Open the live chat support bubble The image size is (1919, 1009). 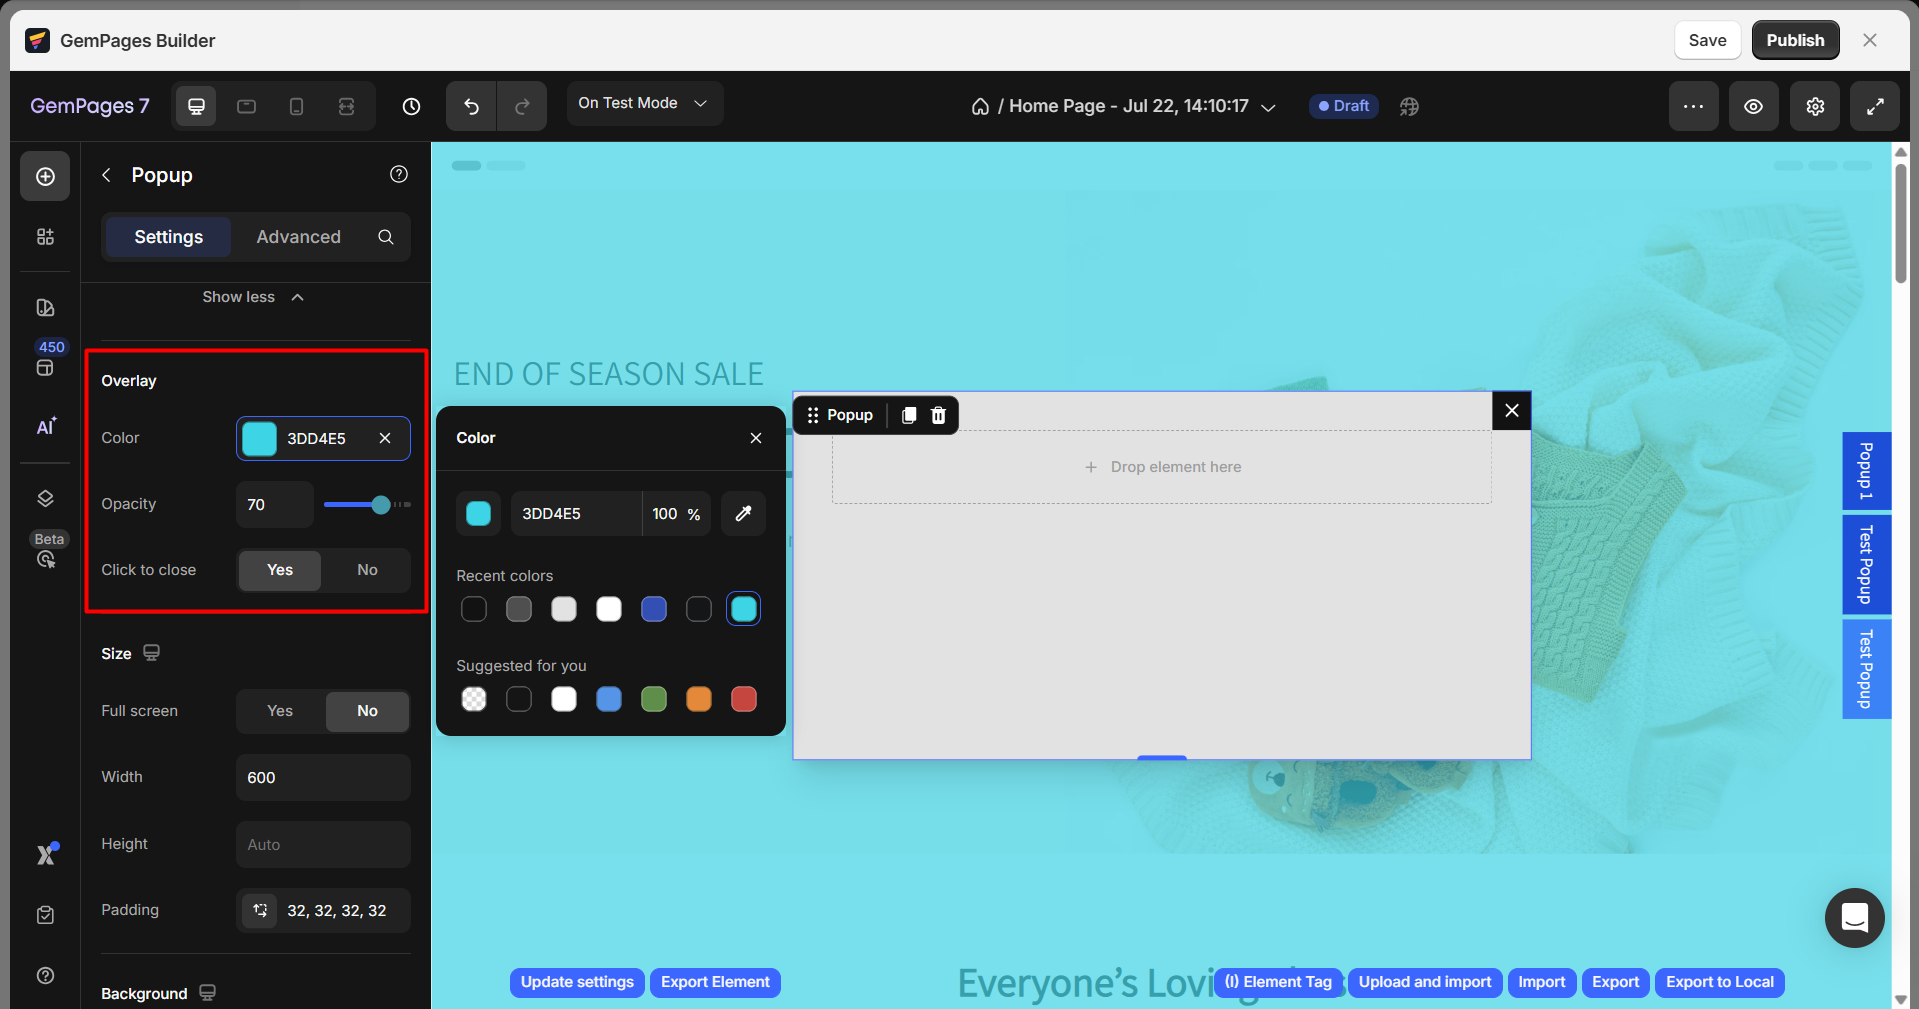pos(1854,917)
